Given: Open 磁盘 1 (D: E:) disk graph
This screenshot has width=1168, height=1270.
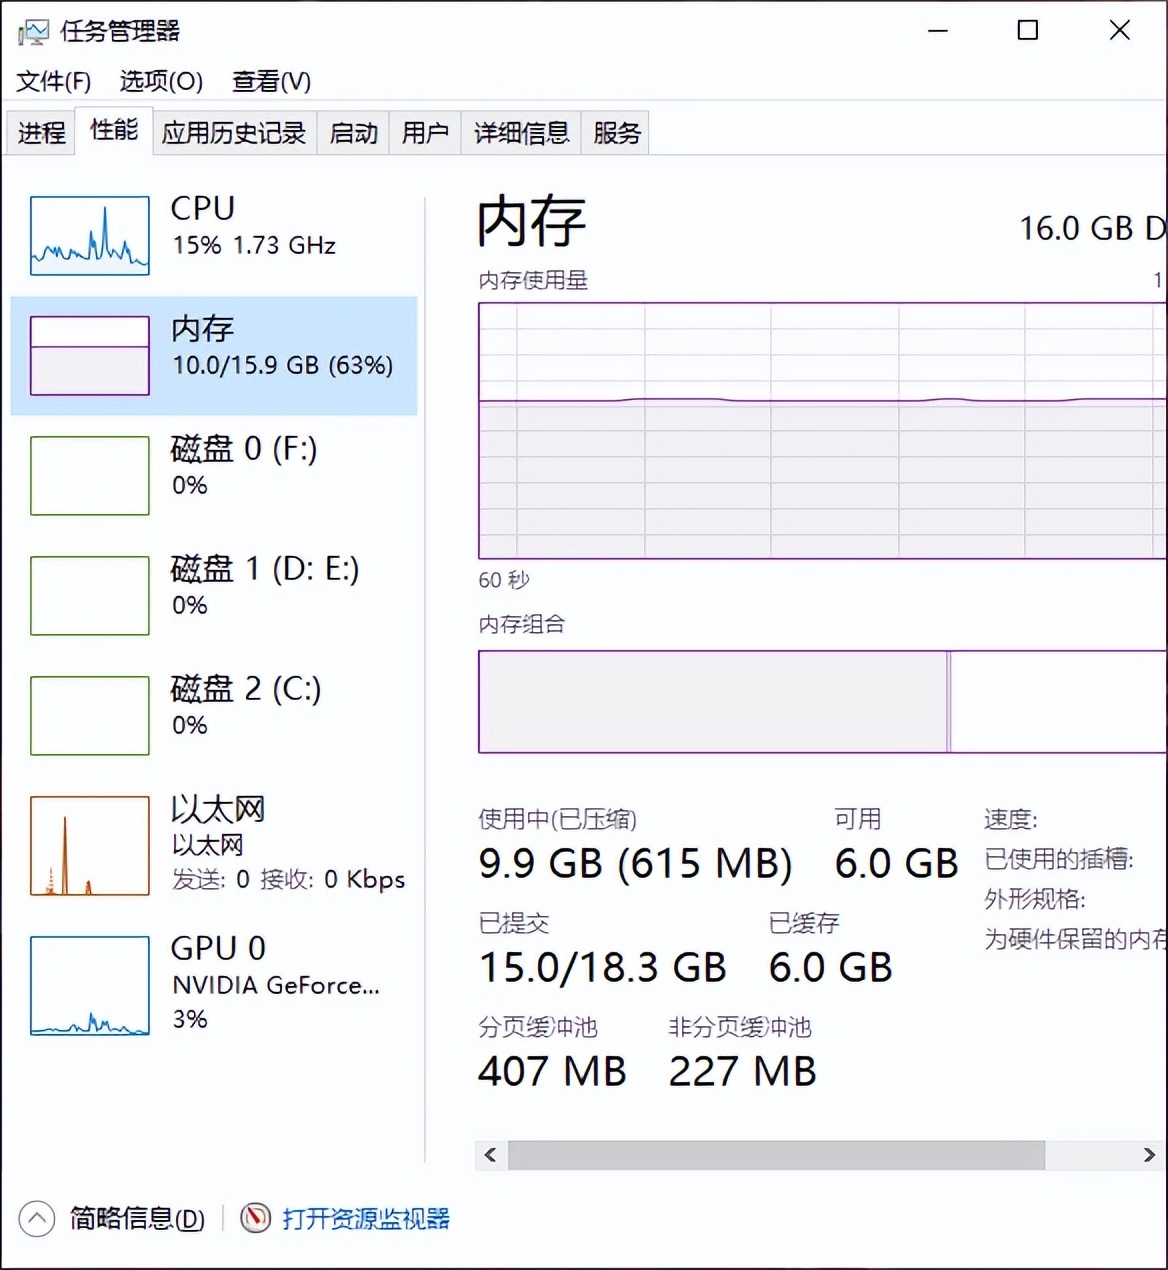Looking at the screenshot, I should click(x=90, y=596).
